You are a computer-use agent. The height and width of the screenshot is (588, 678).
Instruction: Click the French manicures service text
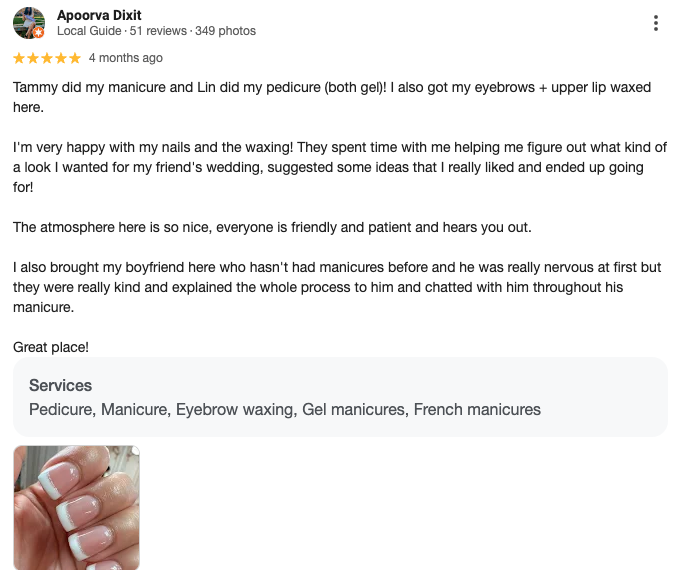(477, 409)
